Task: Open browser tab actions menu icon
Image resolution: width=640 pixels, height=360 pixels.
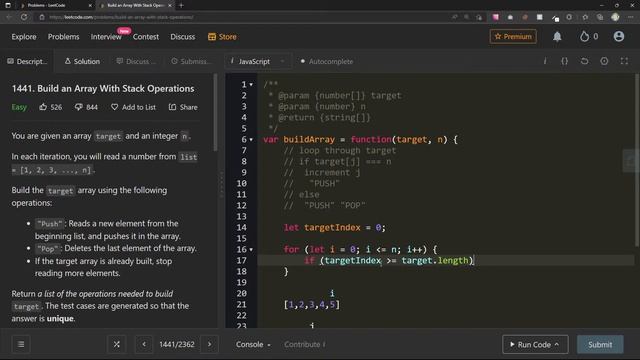Action: [x=8, y=5]
